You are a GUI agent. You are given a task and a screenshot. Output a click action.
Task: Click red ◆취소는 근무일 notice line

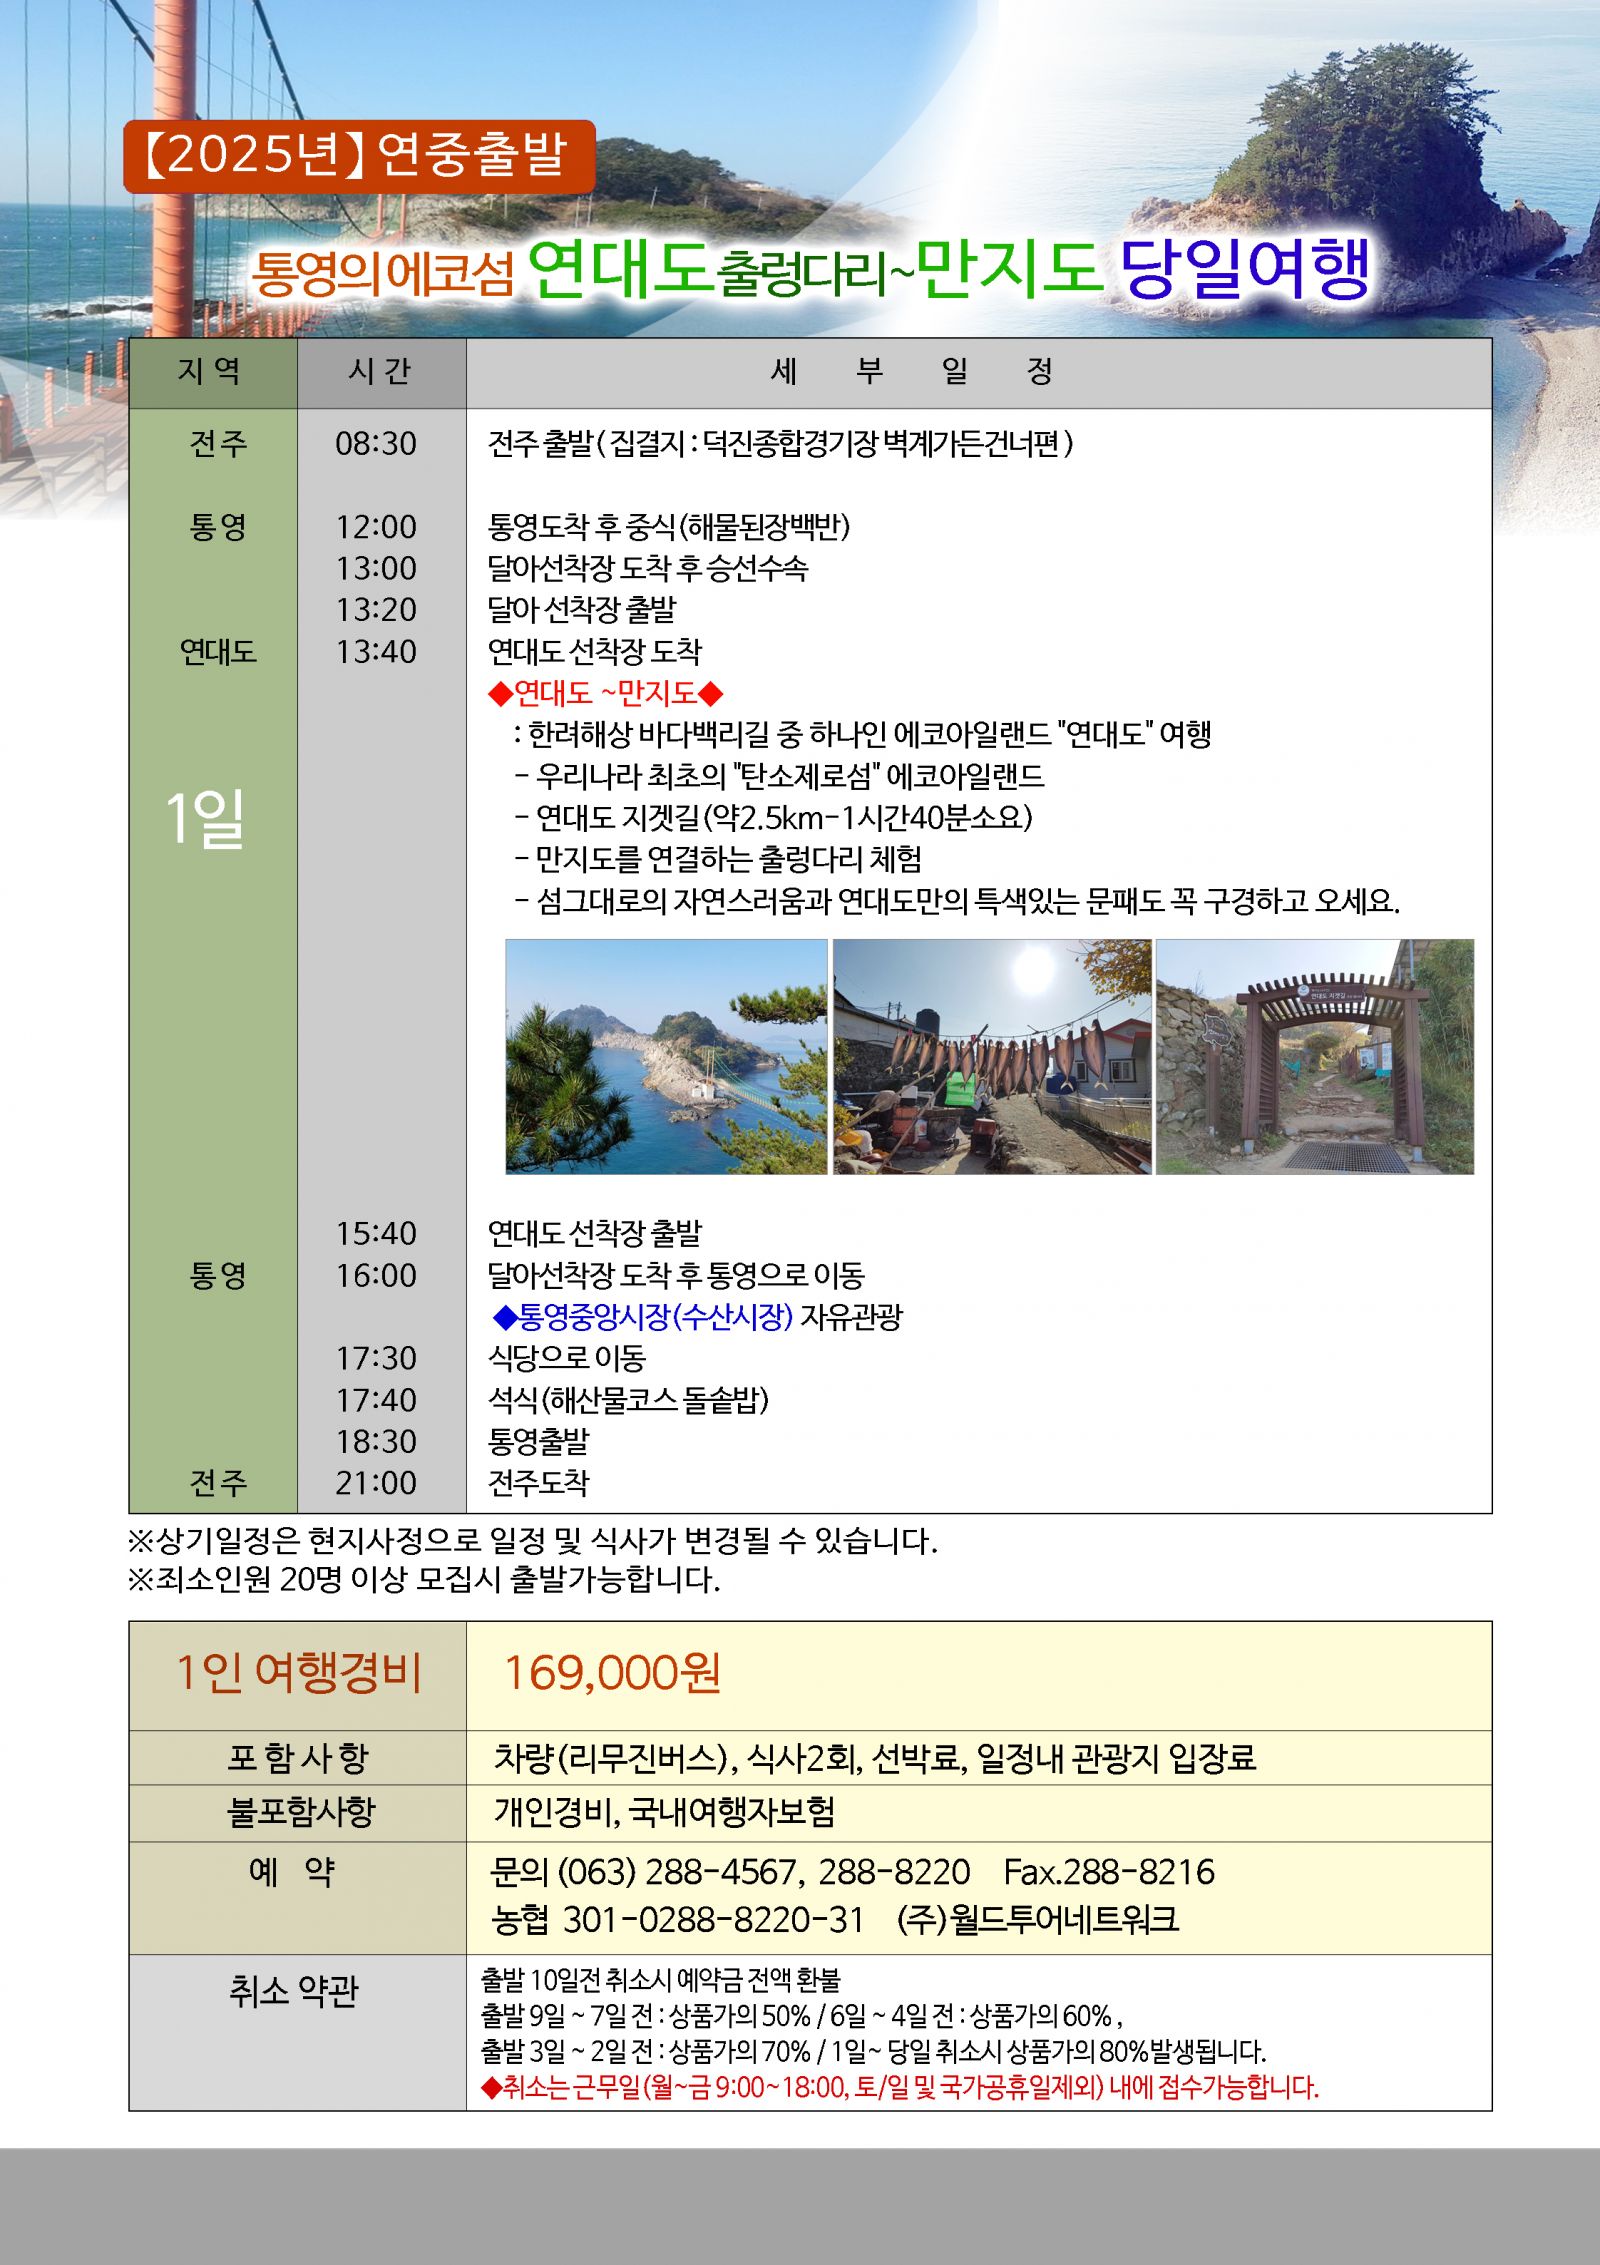[900, 2088]
